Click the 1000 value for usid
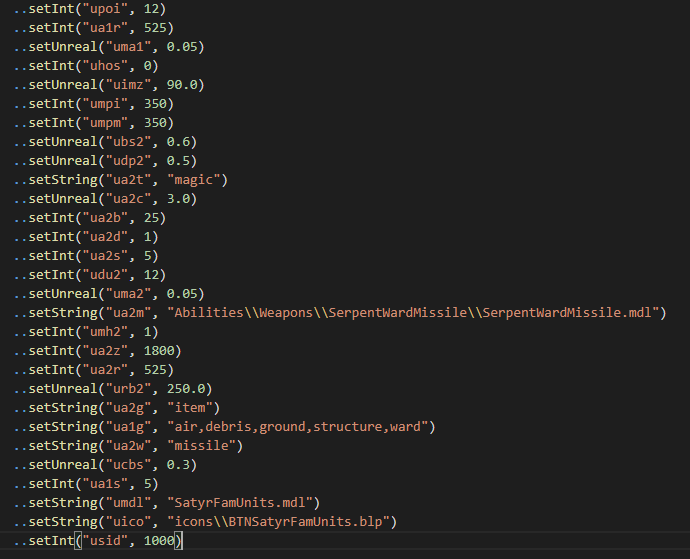 pyautogui.click(x=159, y=541)
